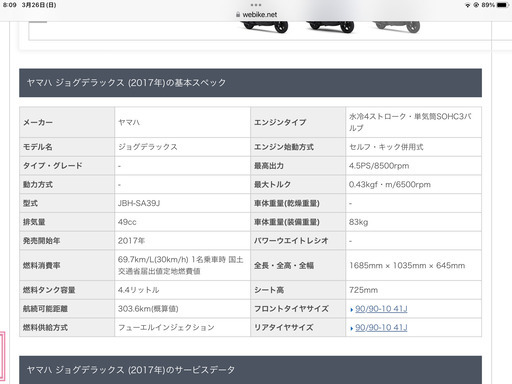This screenshot has width=512, height=384.
Task: Select the フューエルインジェクション value
Action: pos(166,328)
